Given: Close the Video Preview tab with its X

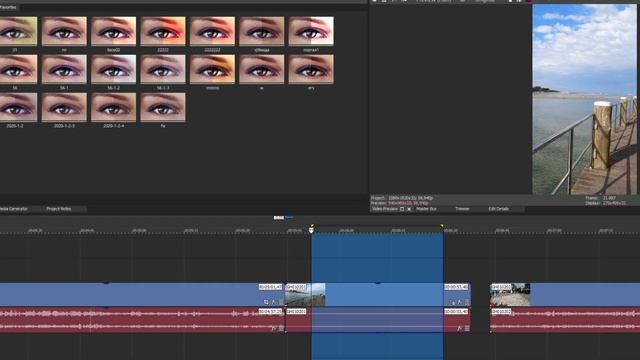Looking at the screenshot, I should tap(409, 209).
